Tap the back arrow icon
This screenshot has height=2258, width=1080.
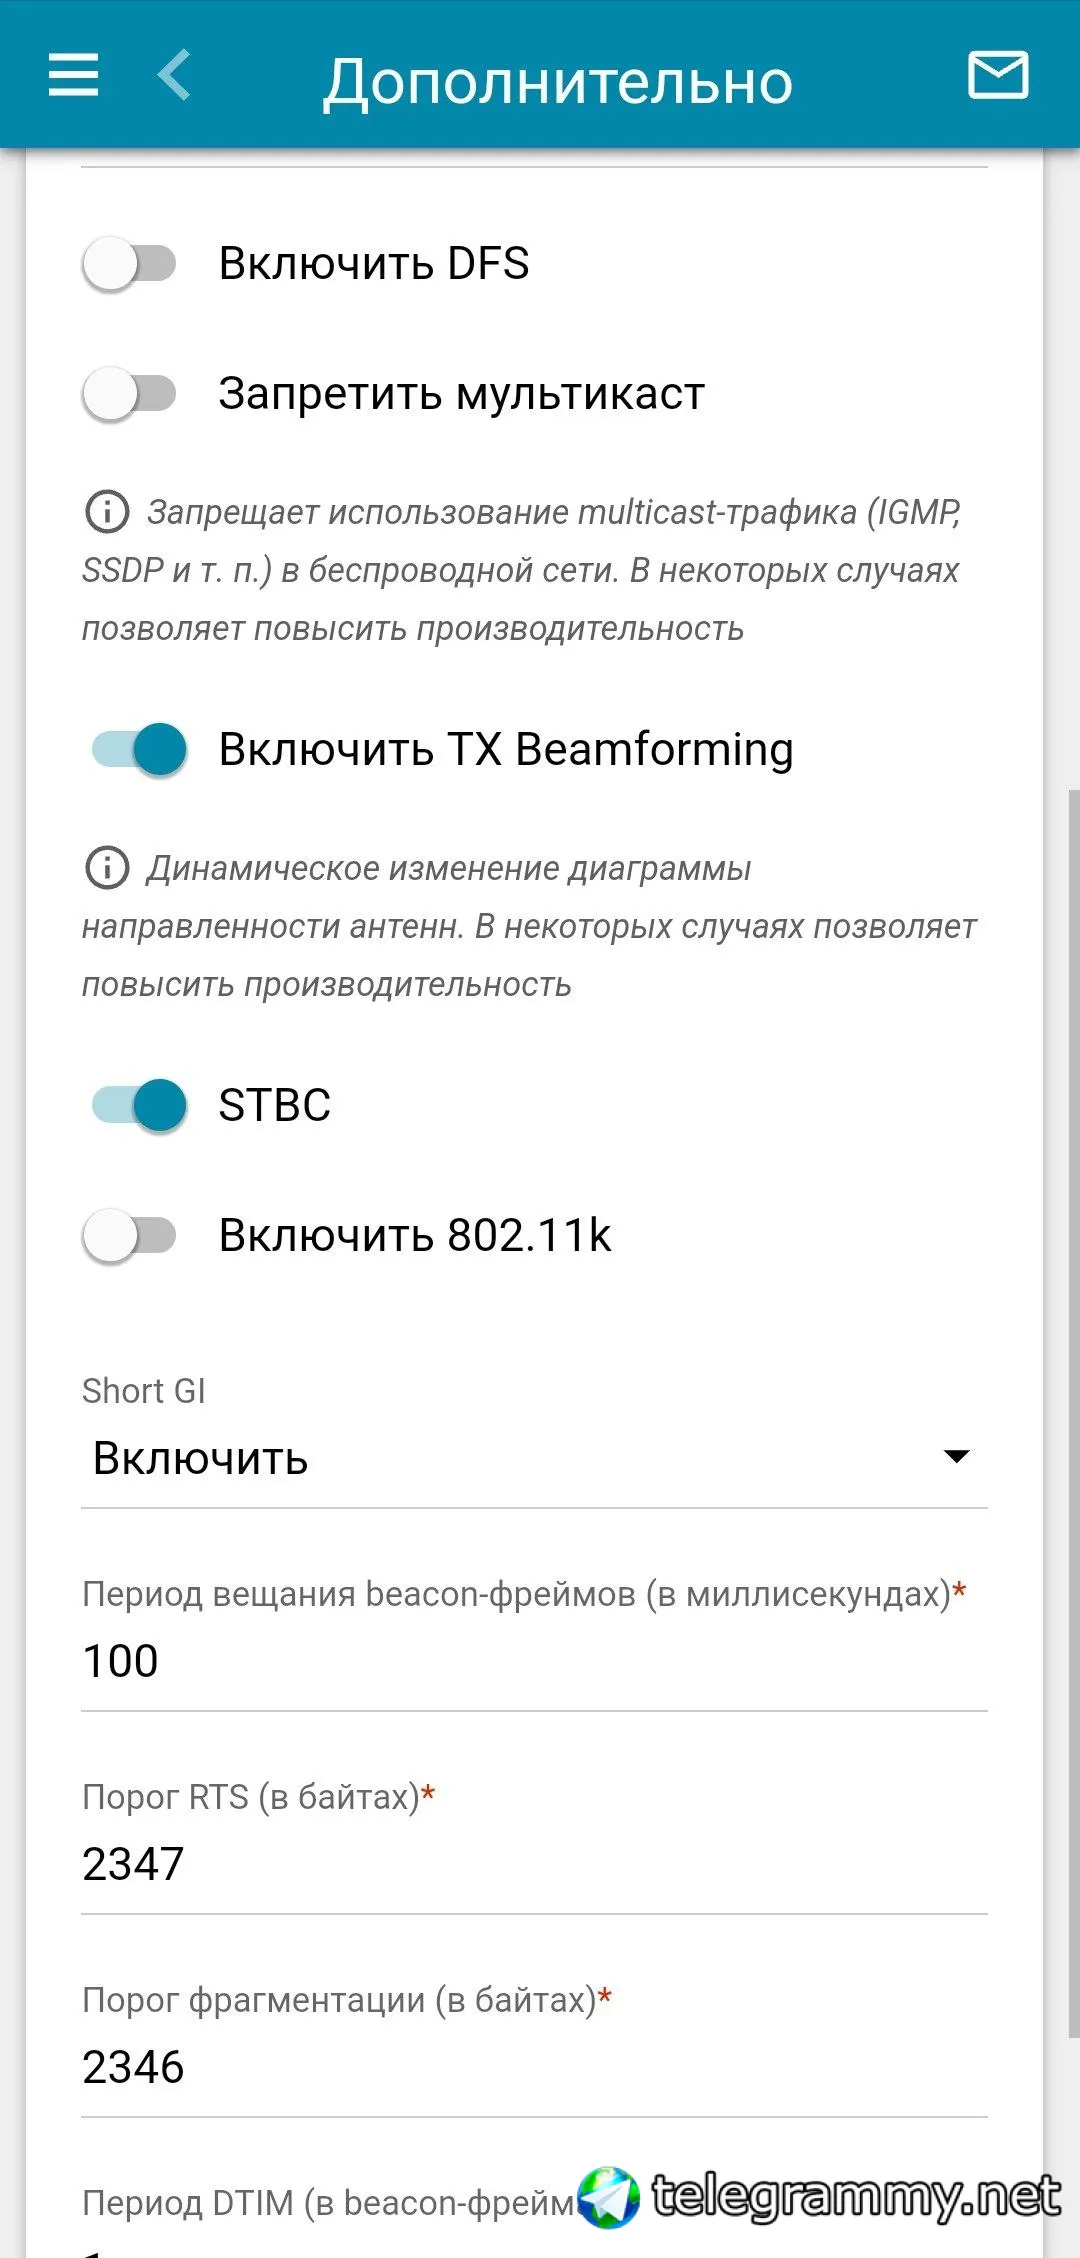click(x=173, y=75)
